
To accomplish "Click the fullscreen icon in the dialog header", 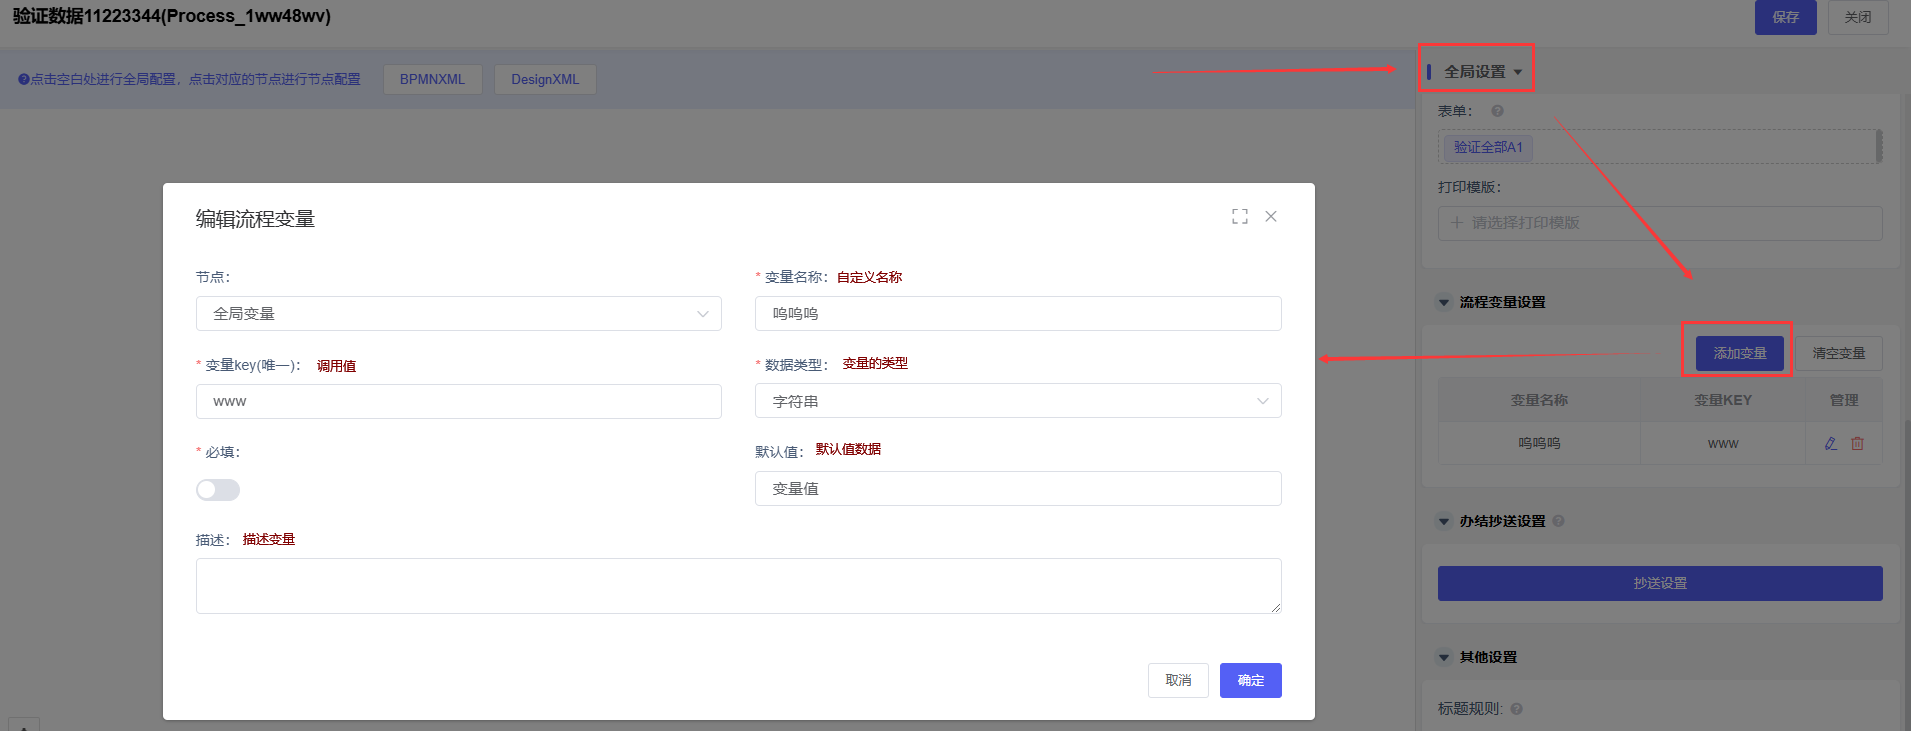I will [x=1240, y=217].
